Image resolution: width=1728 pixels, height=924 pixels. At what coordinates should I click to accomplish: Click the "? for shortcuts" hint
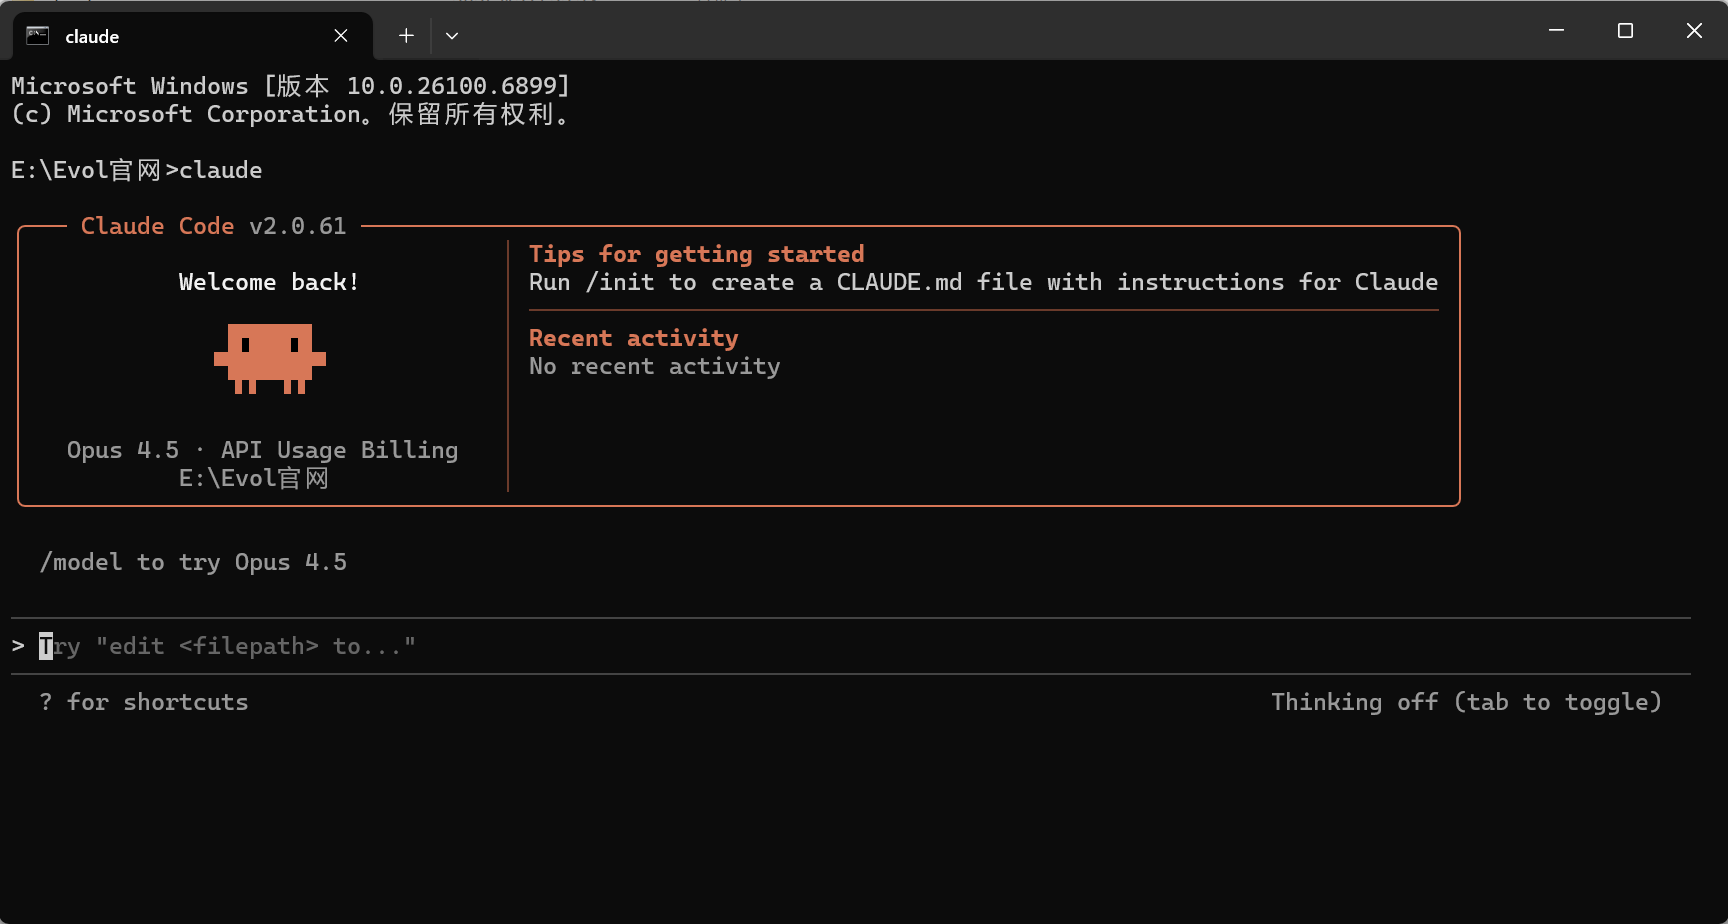(144, 702)
